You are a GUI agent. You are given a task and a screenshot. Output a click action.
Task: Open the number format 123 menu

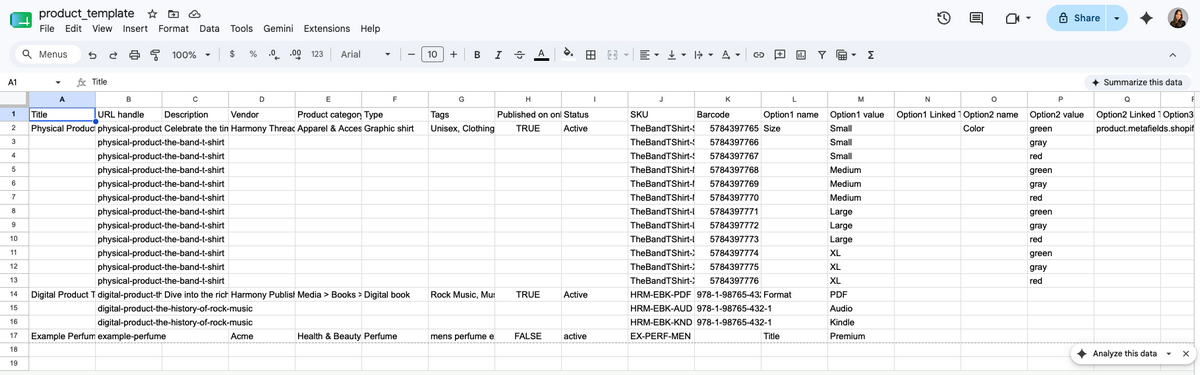pos(316,55)
